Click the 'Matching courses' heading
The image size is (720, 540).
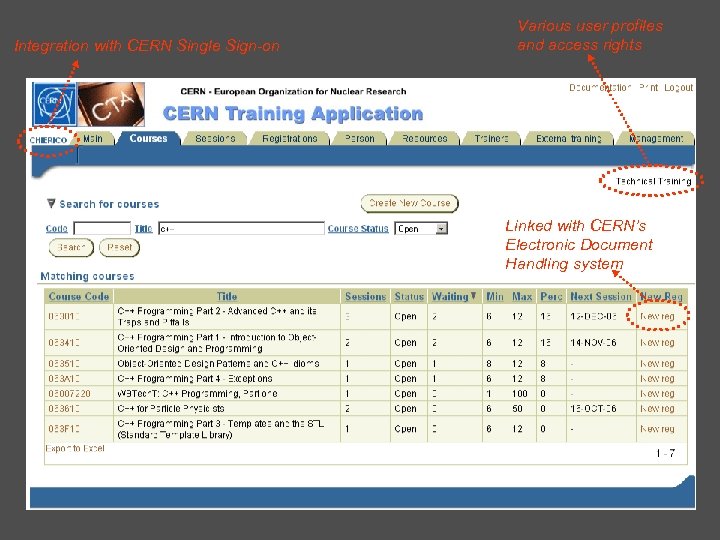point(87,276)
